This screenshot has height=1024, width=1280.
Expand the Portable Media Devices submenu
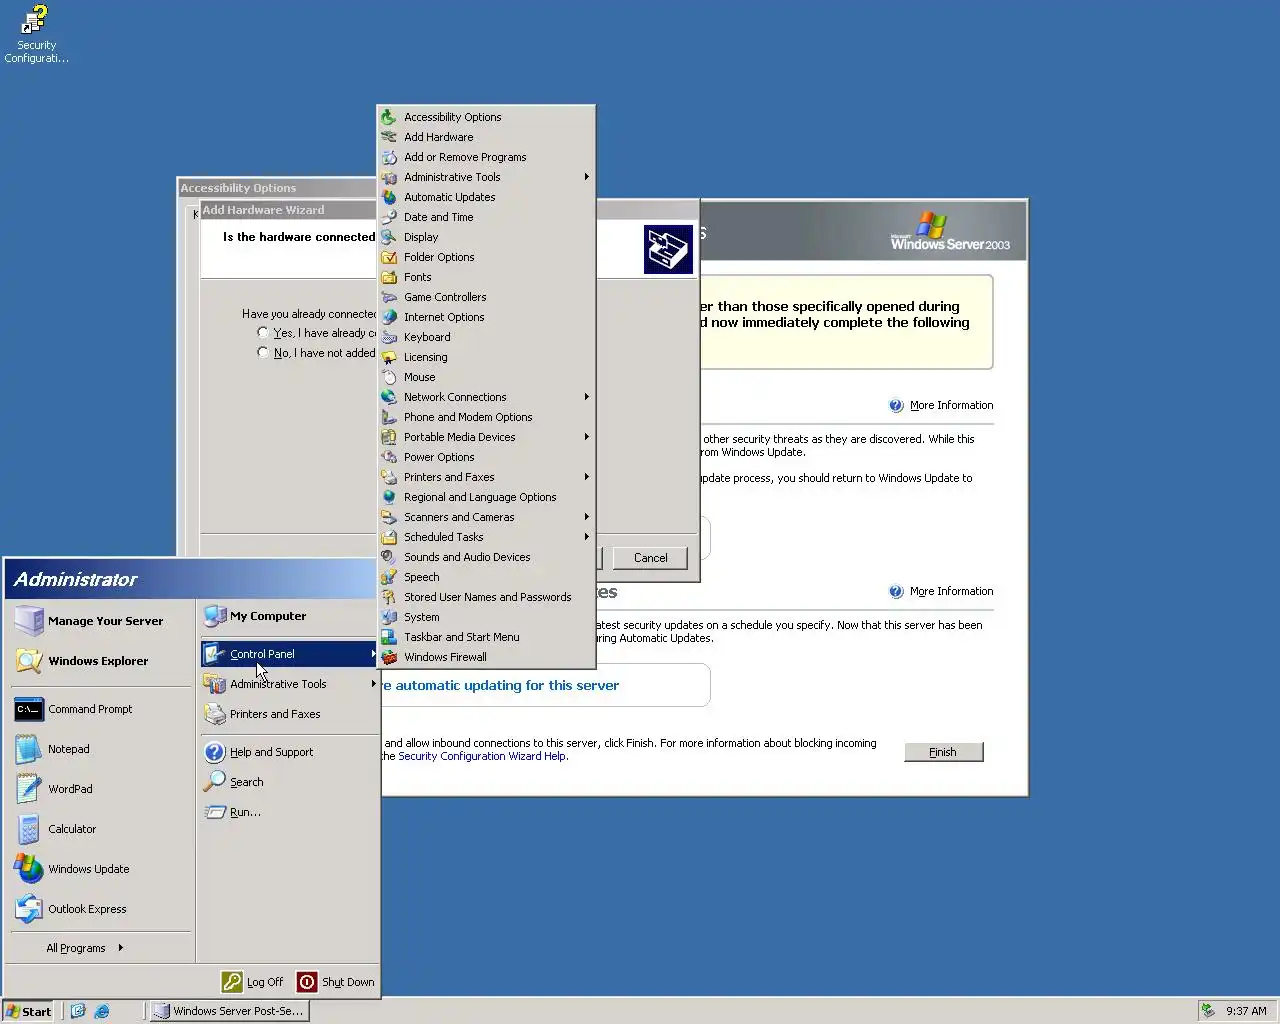click(x=587, y=437)
